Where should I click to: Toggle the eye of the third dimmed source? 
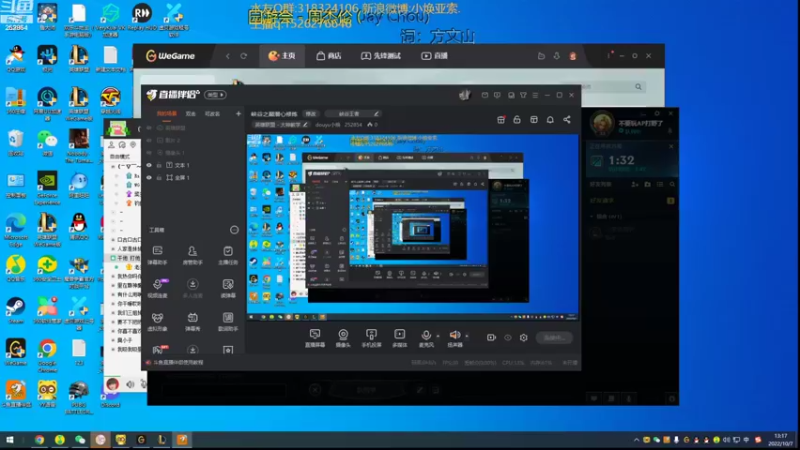pyautogui.click(x=149, y=153)
